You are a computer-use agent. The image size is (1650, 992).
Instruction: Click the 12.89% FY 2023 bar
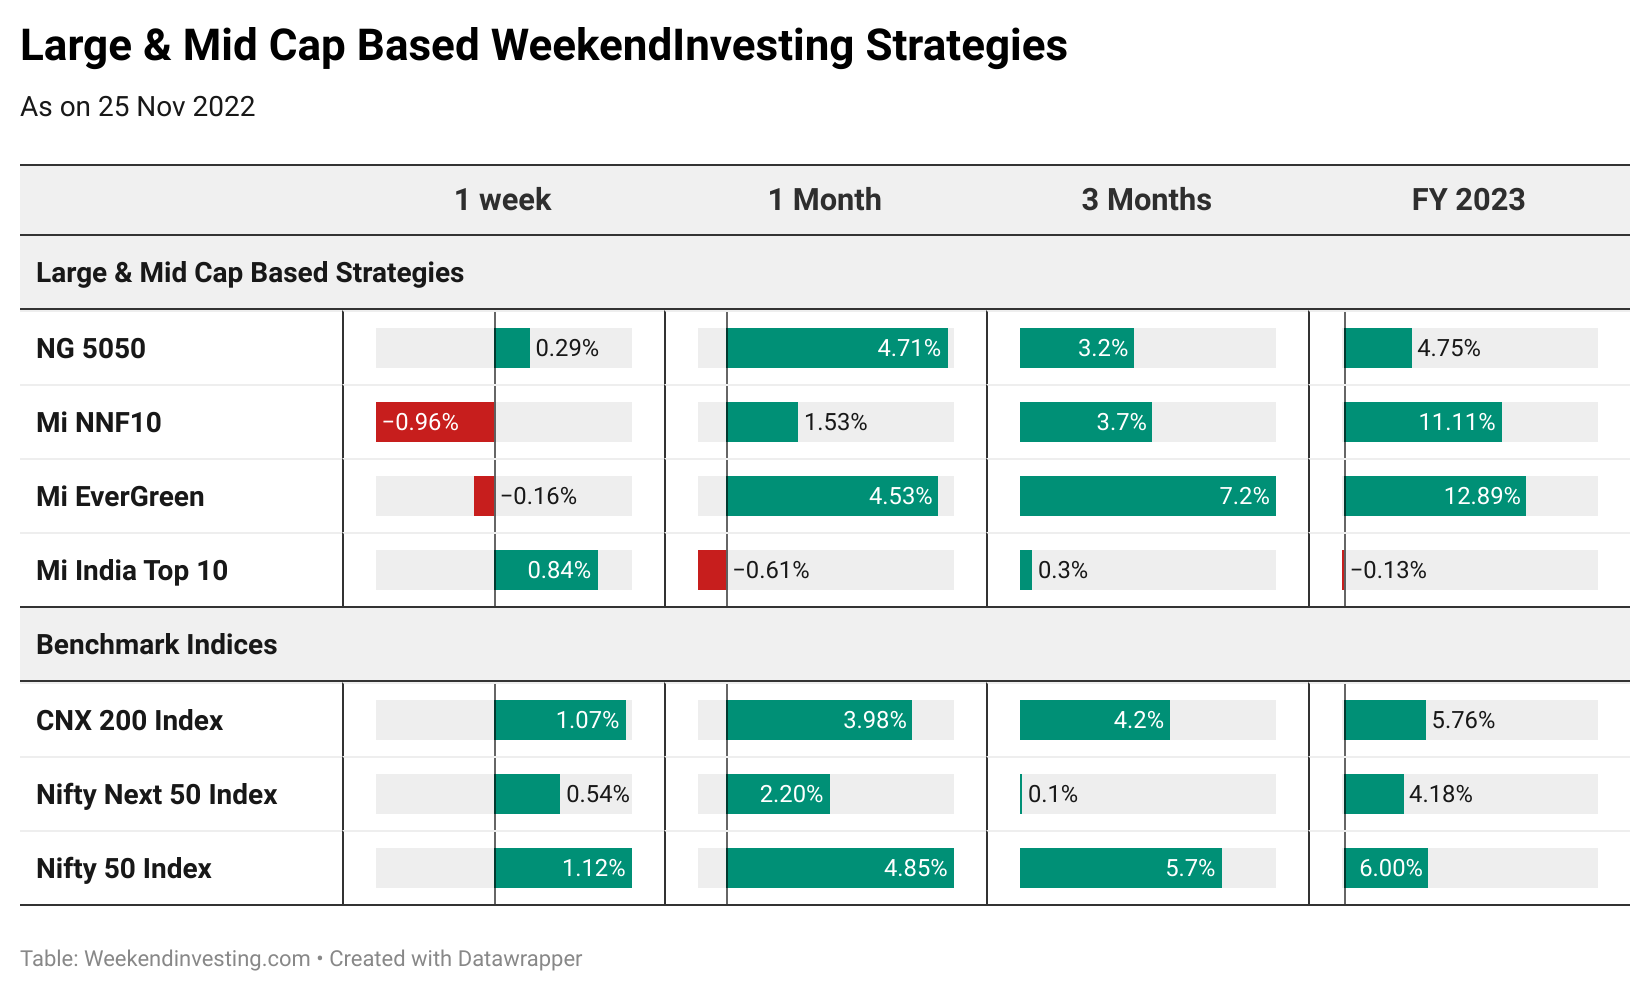(1434, 497)
